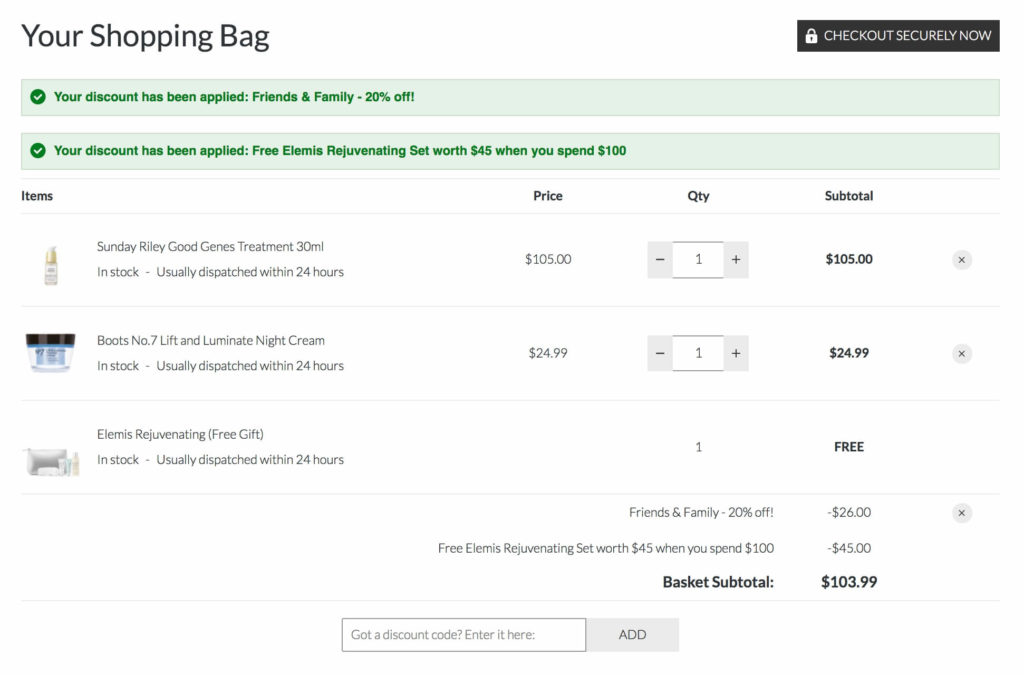Image resolution: width=1024 pixels, height=675 pixels.
Task: Click the $24.99 price of Boots No.7
Action: tap(548, 353)
